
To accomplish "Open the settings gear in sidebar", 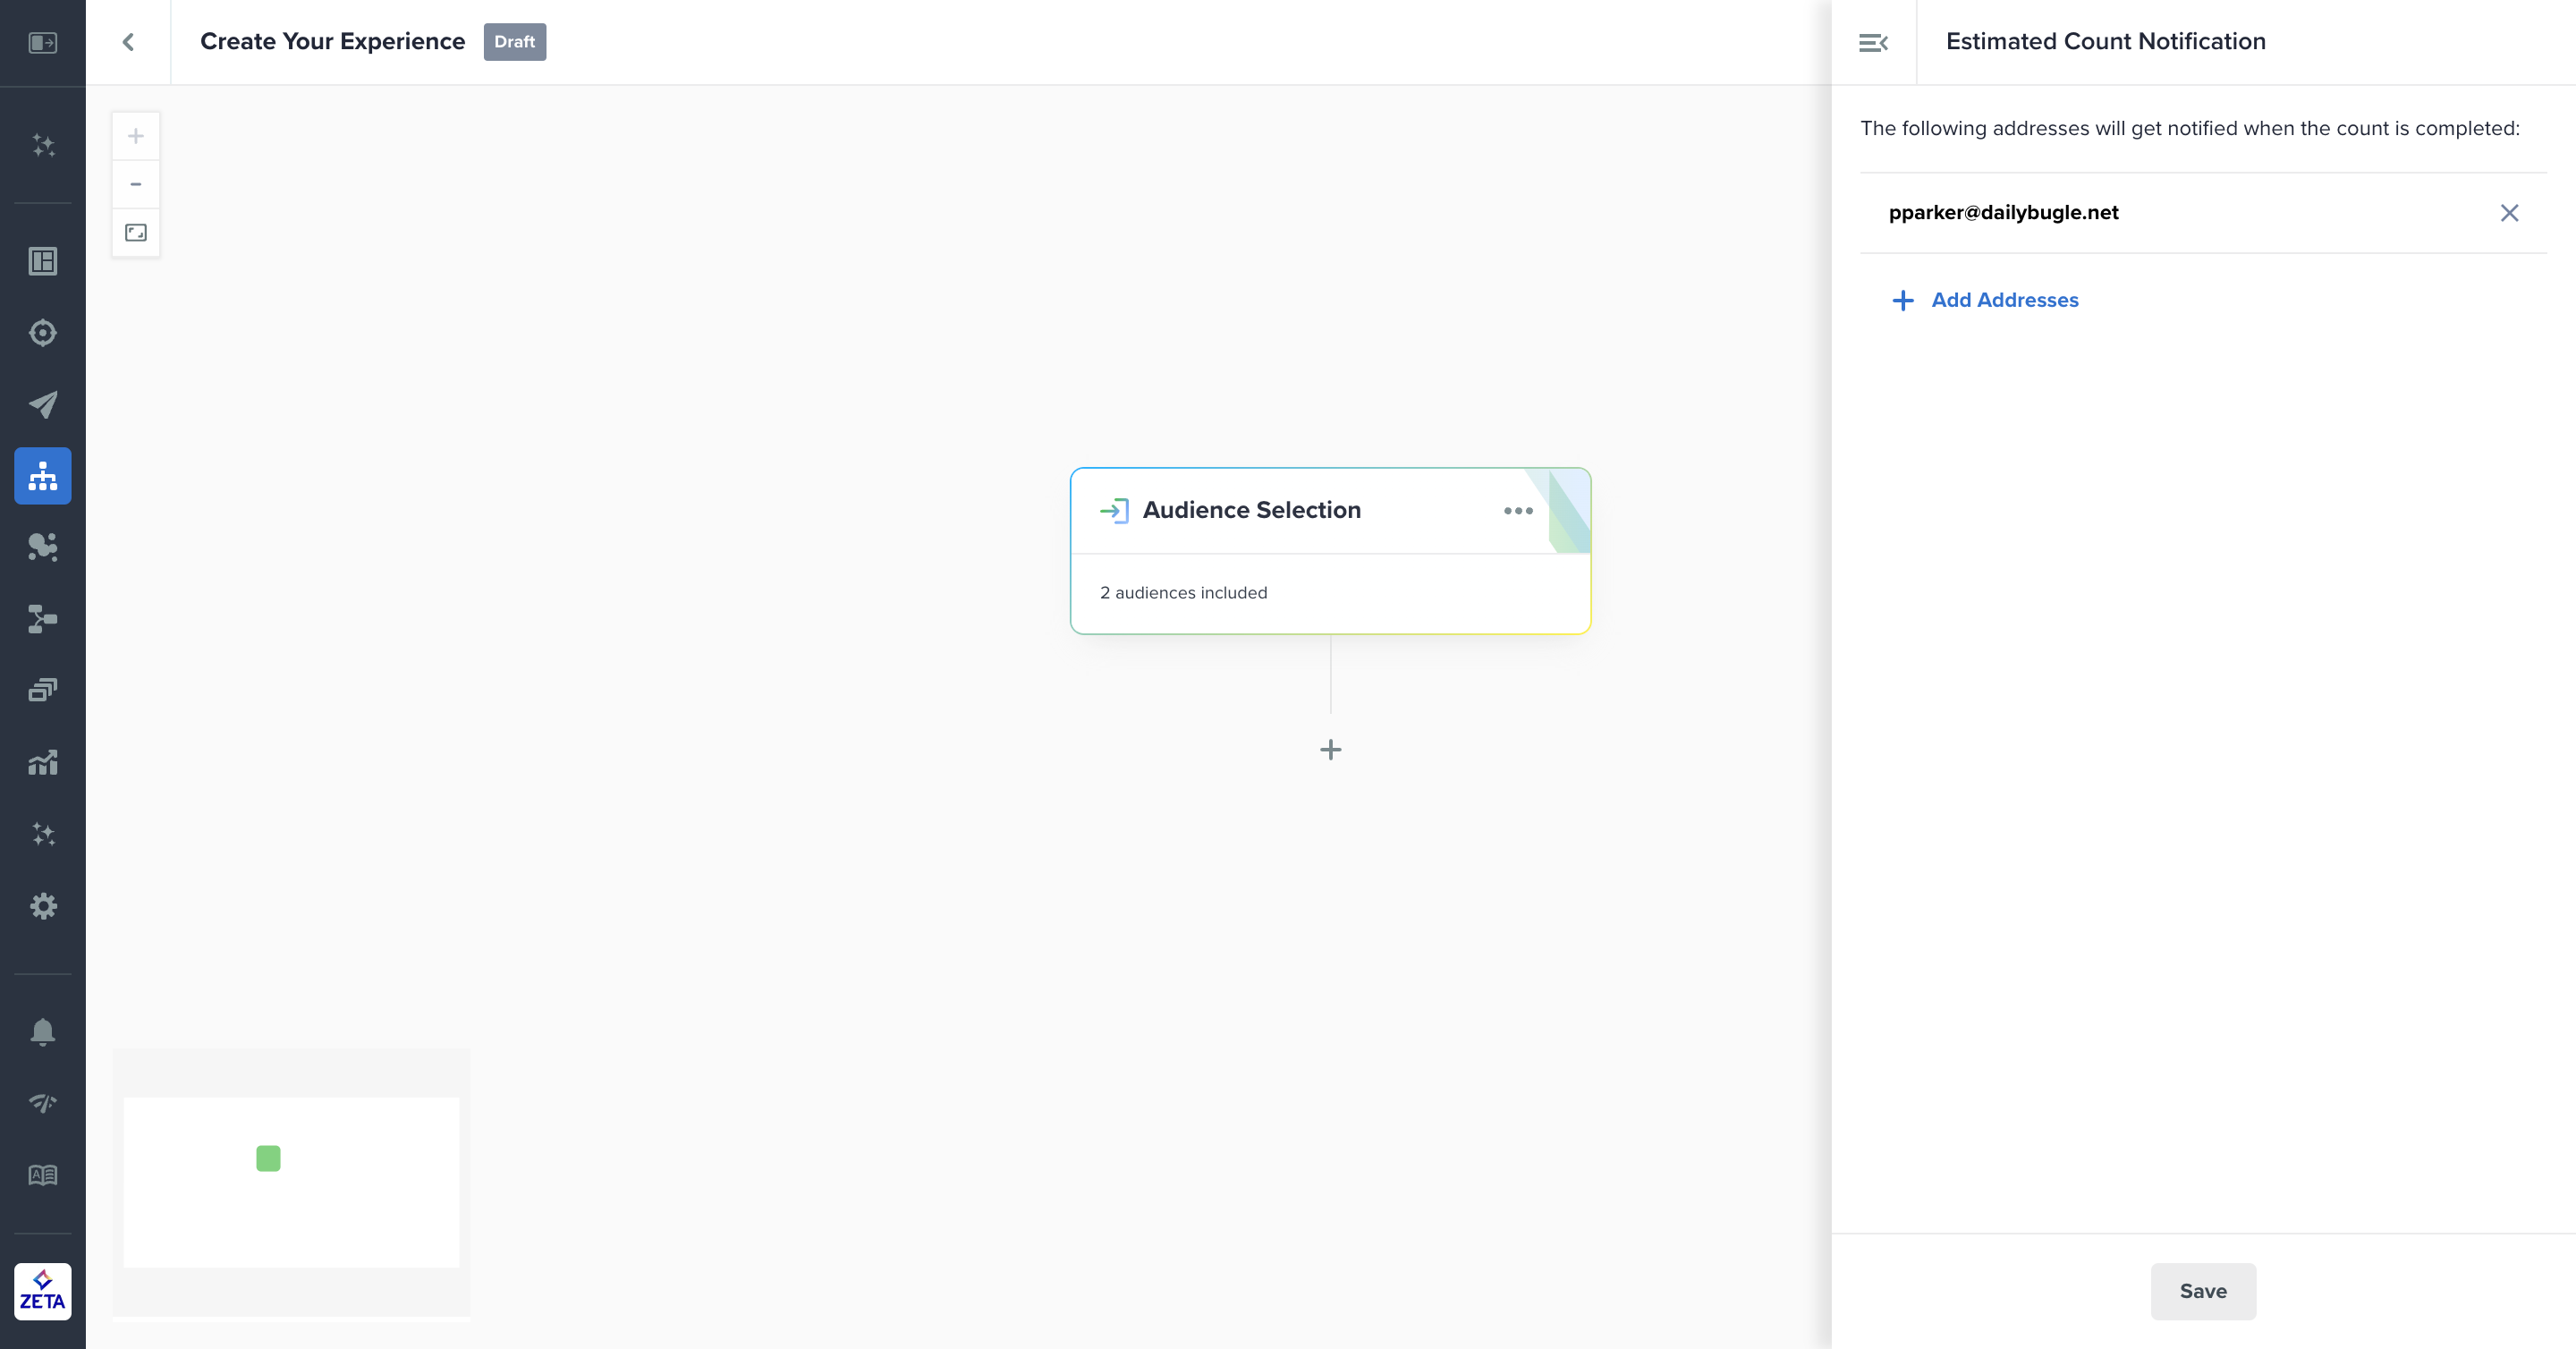I will tap(43, 906).
